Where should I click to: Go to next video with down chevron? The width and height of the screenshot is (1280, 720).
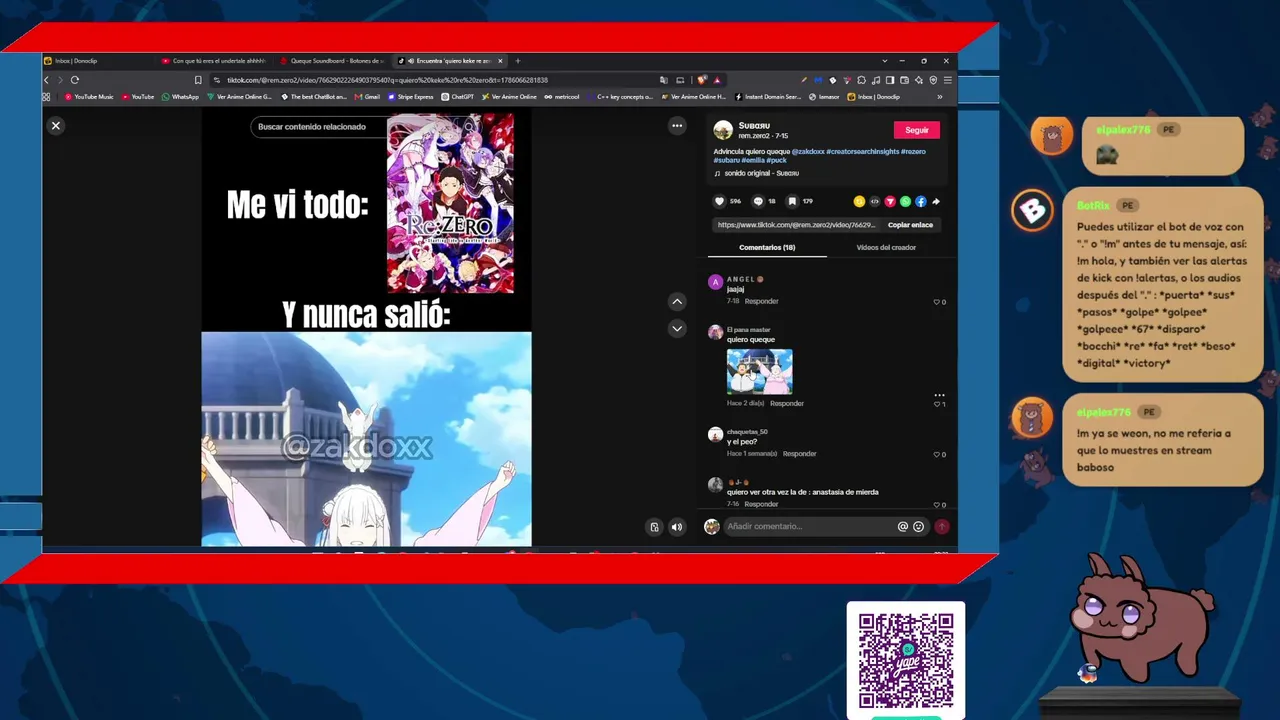click(677, 328)
